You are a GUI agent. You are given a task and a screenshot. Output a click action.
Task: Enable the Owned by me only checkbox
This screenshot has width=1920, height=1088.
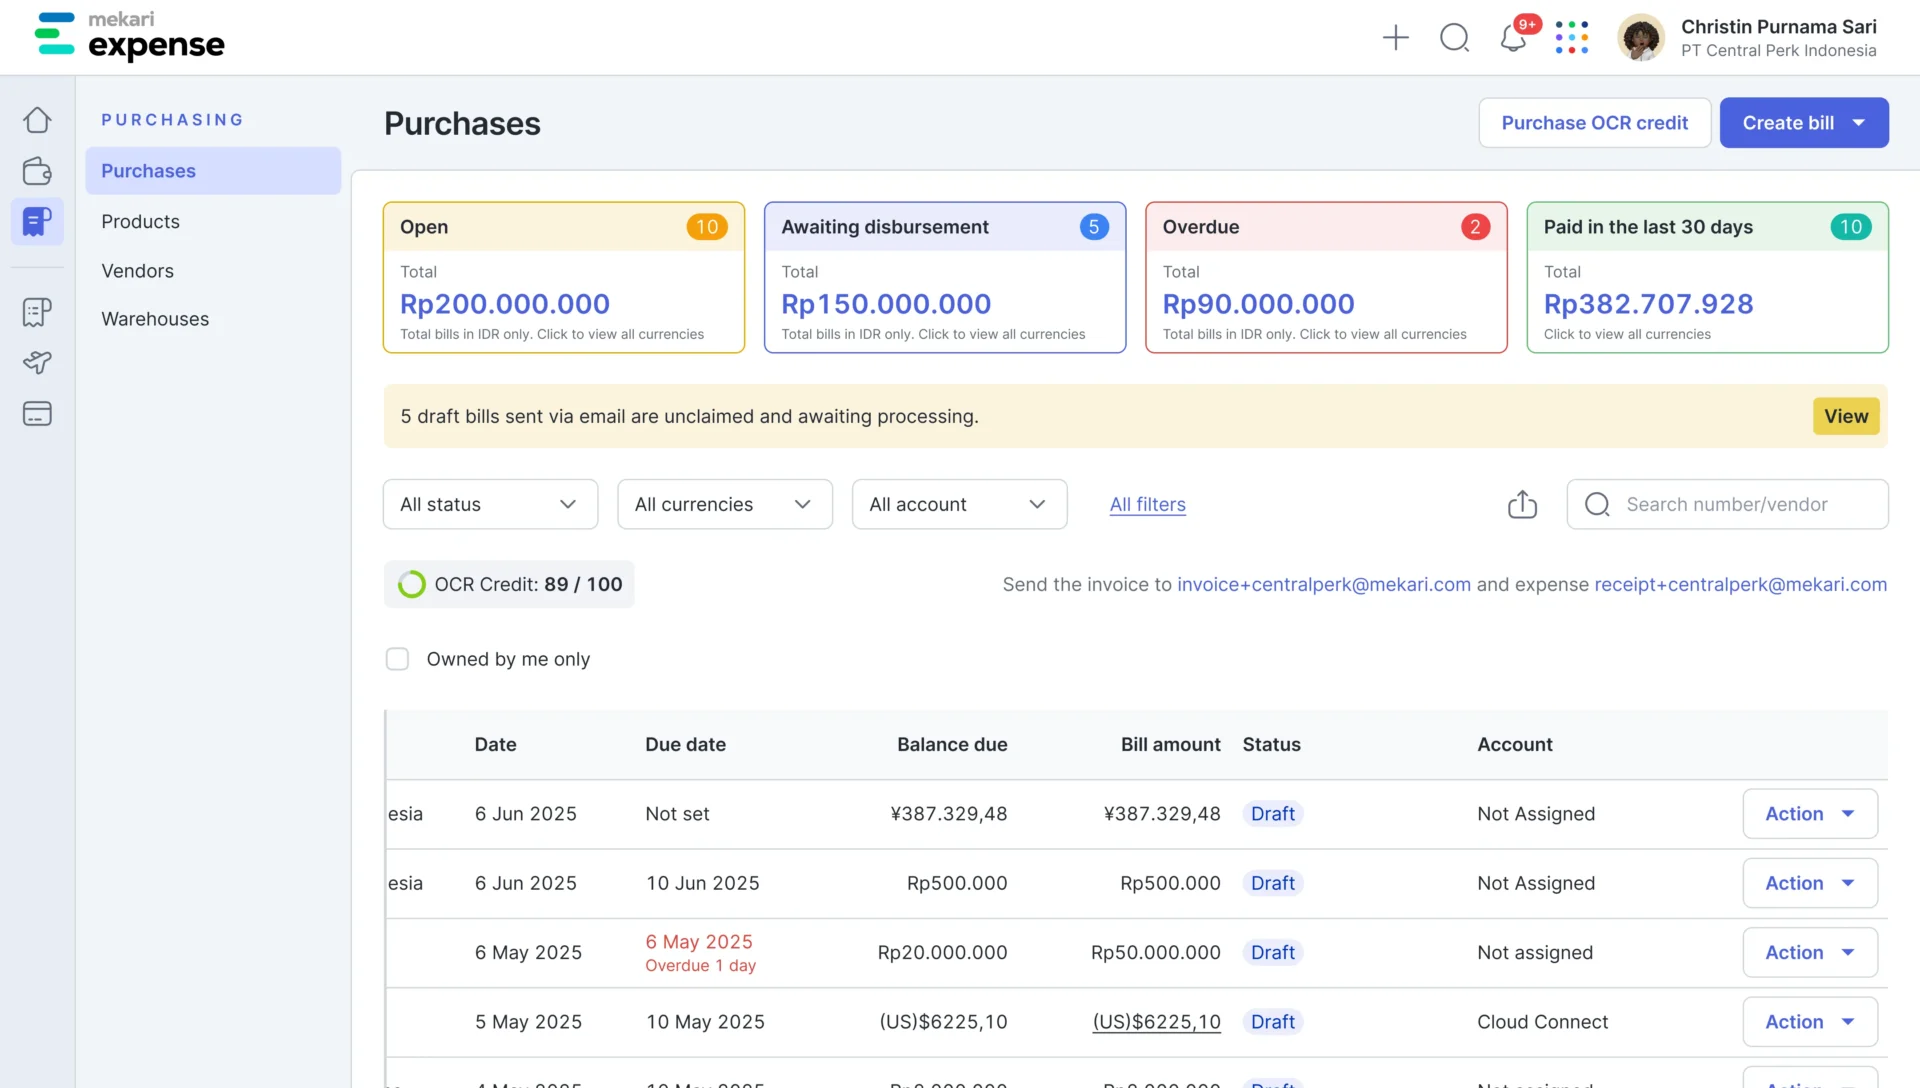(397, 659)
